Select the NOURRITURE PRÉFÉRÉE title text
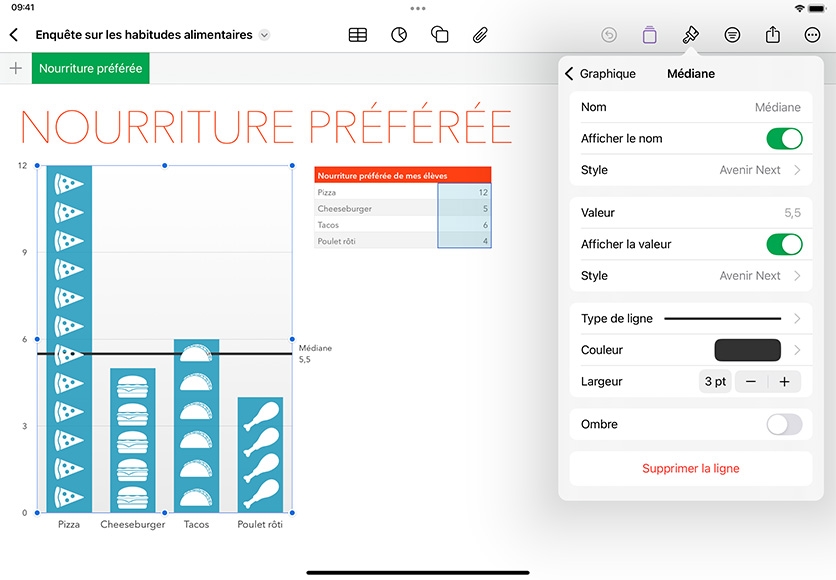This screenshot has width=836, height=580. (x=266, y=125)
